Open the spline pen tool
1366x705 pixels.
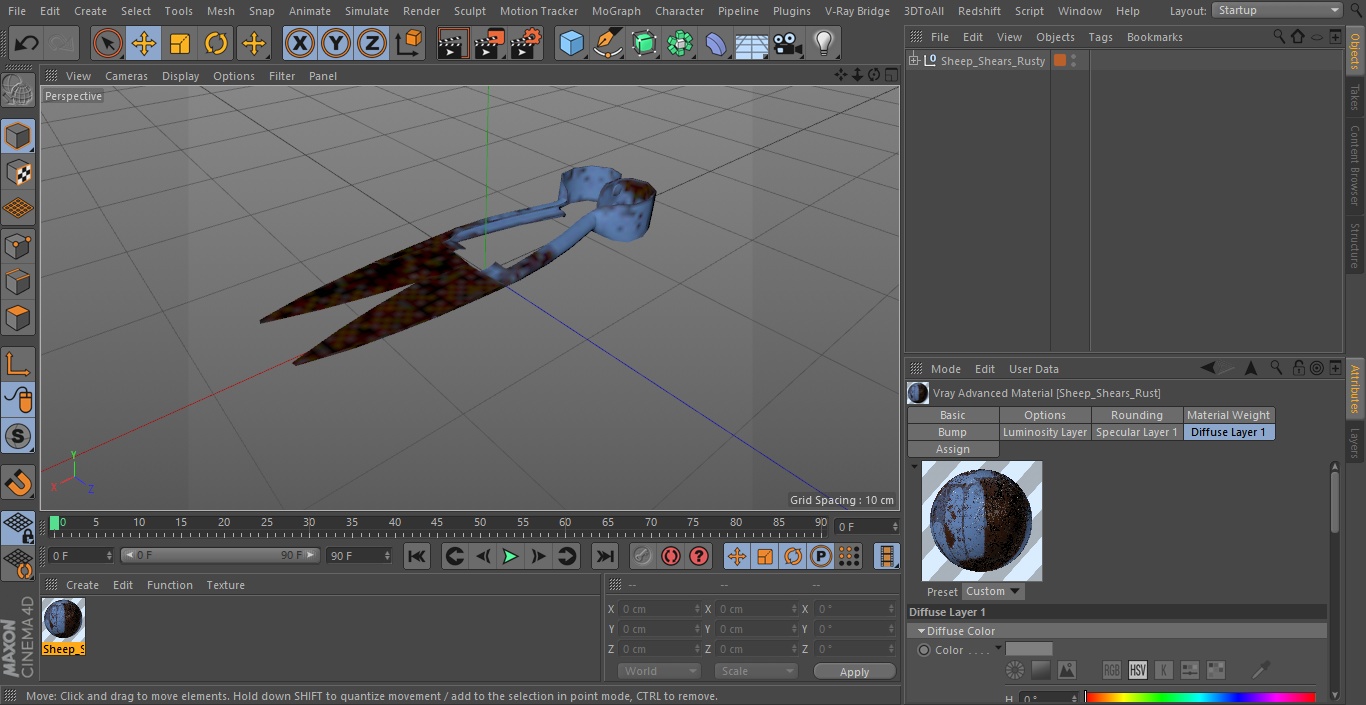point(607,44)
